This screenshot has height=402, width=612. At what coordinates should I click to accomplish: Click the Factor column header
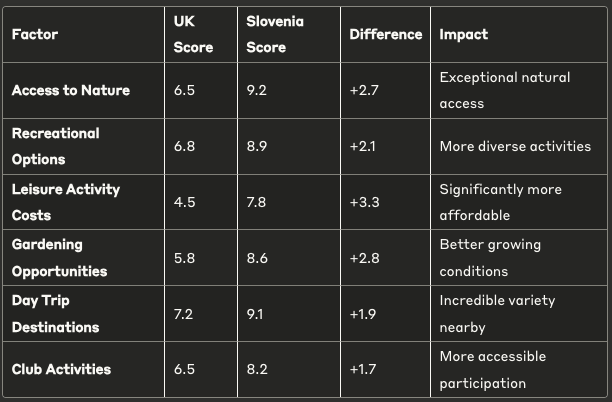35,34
